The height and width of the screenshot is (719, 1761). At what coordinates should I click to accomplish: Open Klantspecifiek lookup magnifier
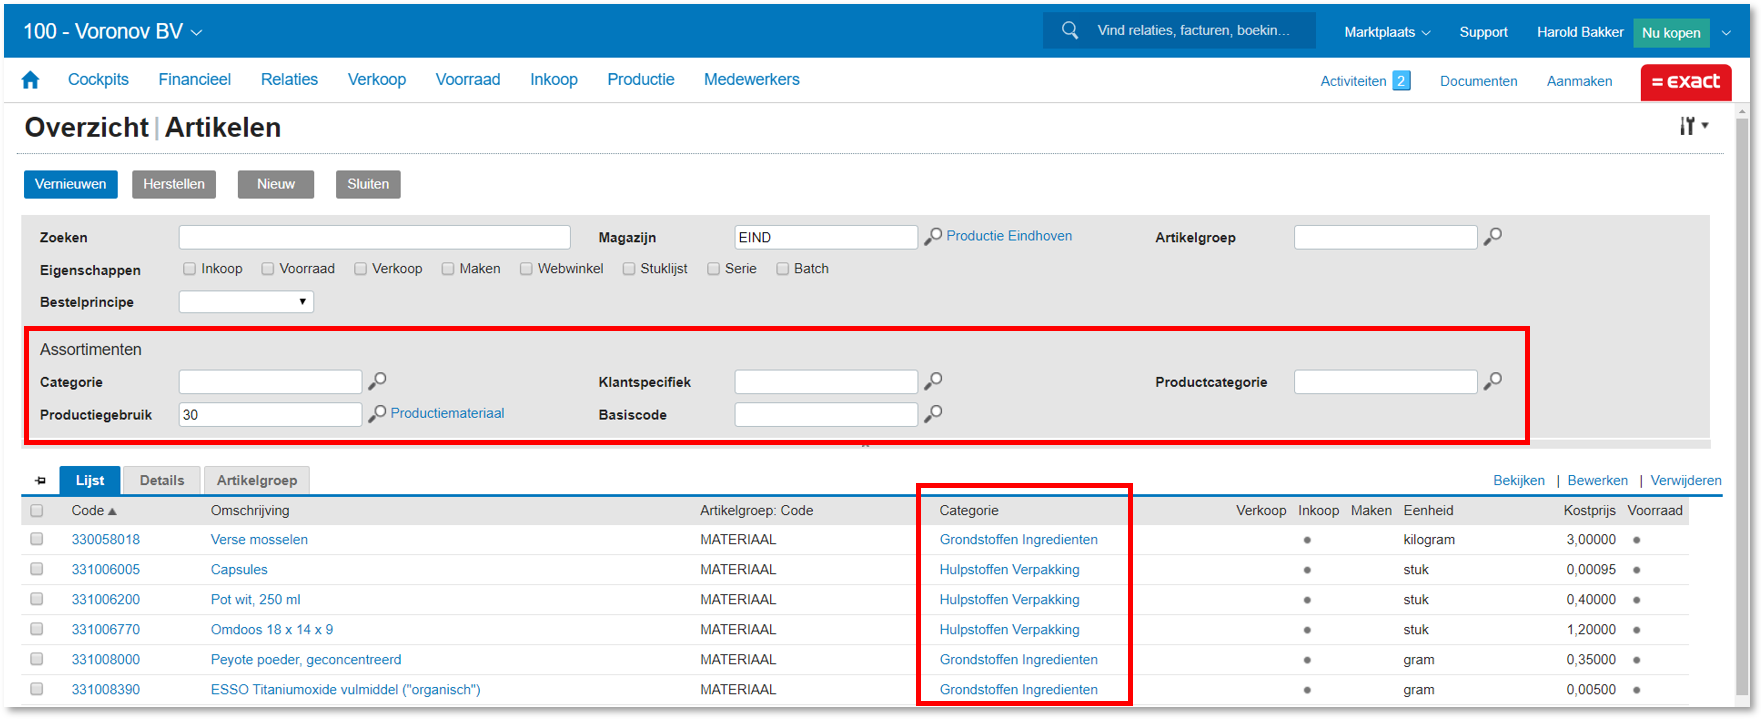tap(933, 381)
